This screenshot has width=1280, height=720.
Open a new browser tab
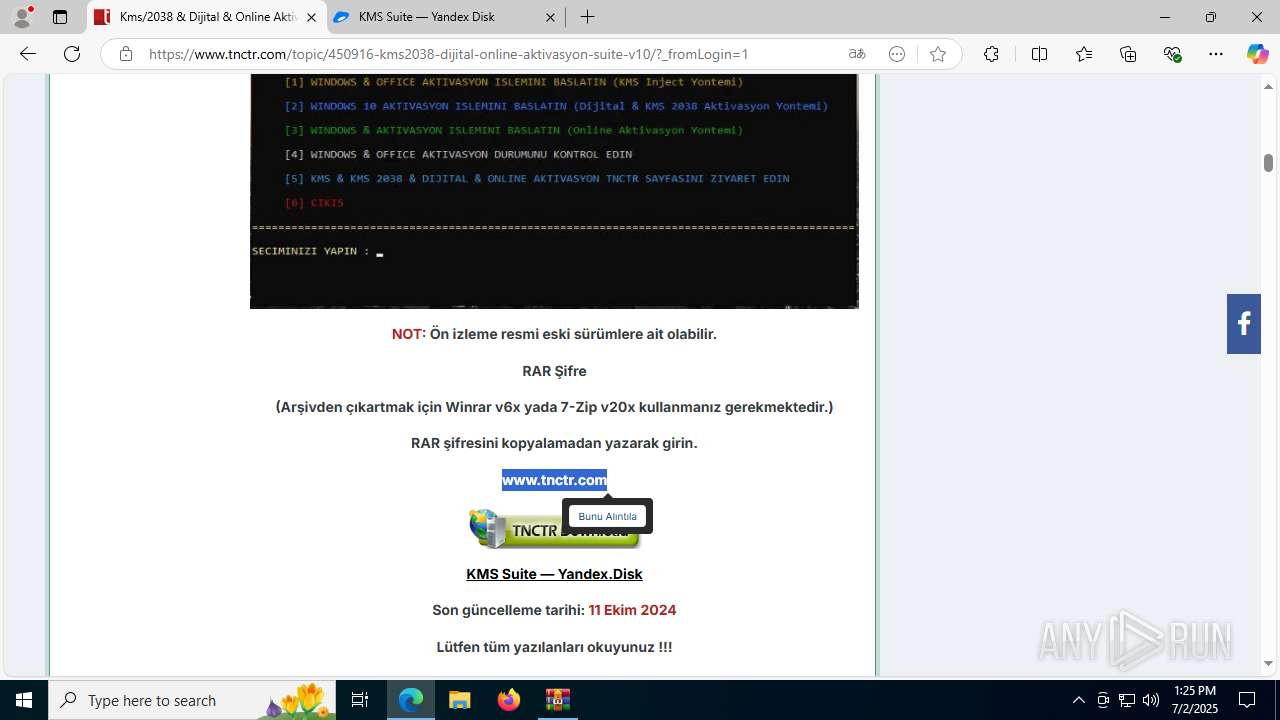pyautogui.click(x=587, y=17)
